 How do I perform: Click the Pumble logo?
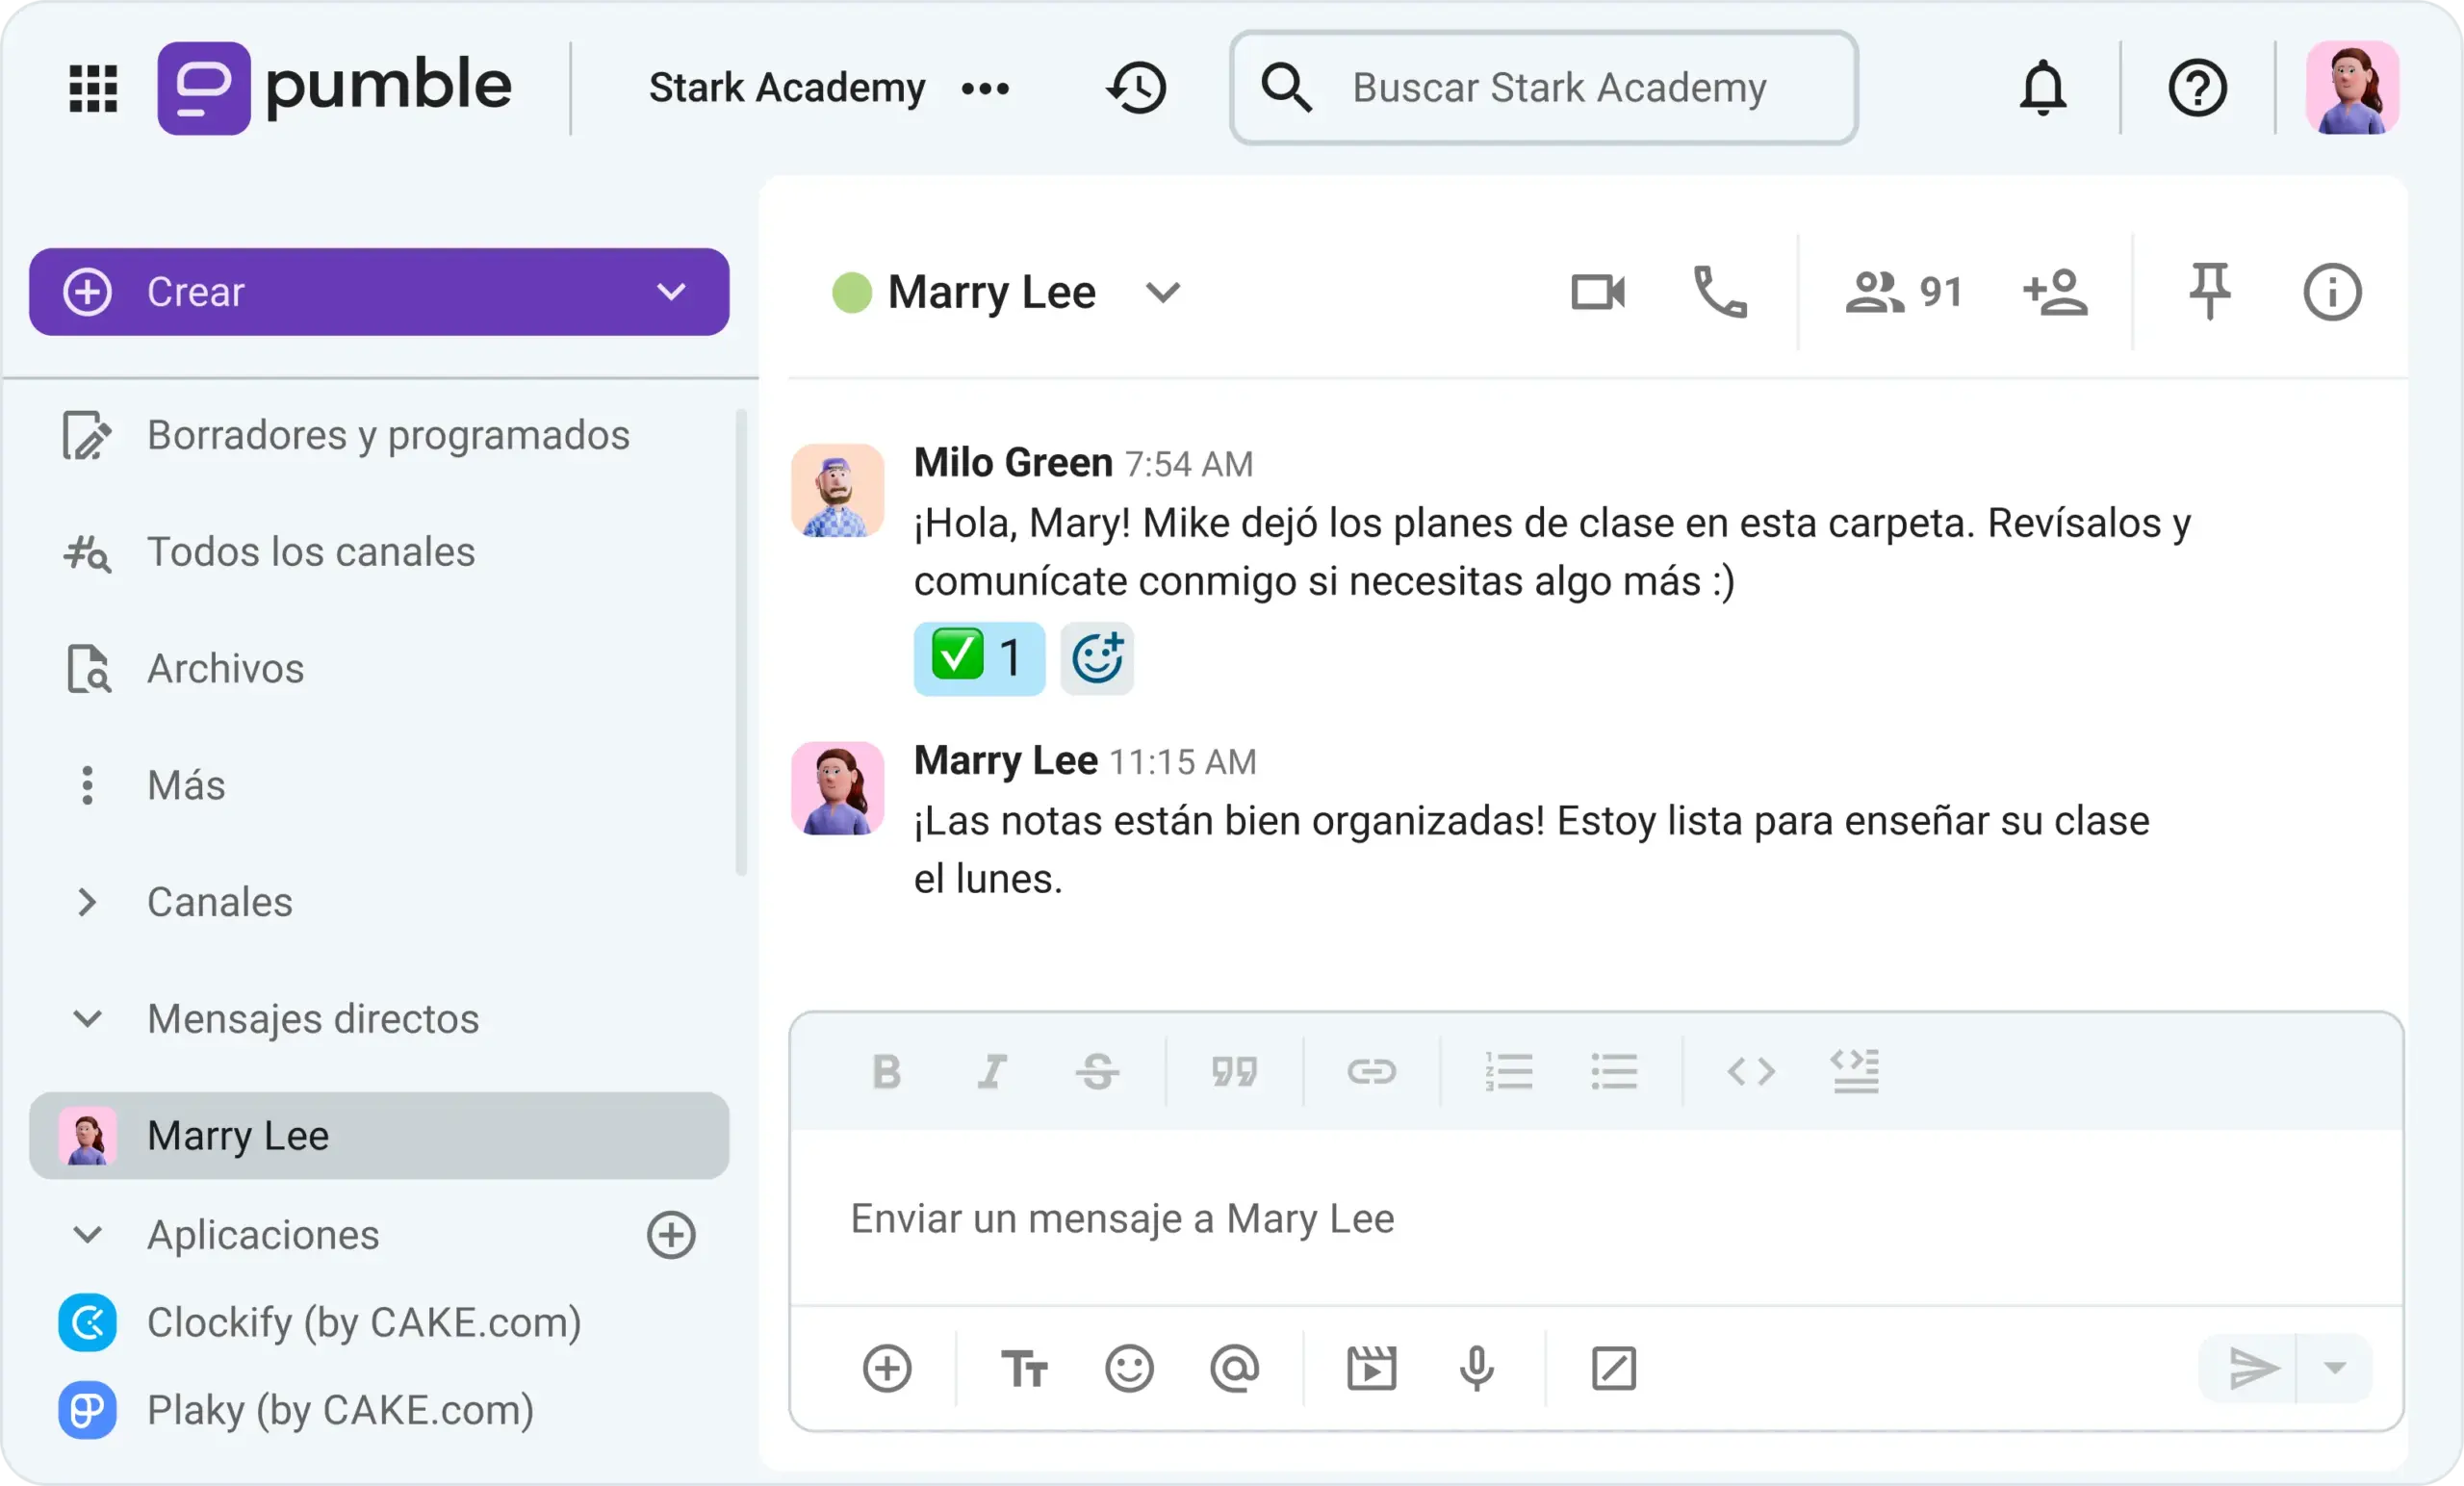pyautogui.click(x=334, y=88)
